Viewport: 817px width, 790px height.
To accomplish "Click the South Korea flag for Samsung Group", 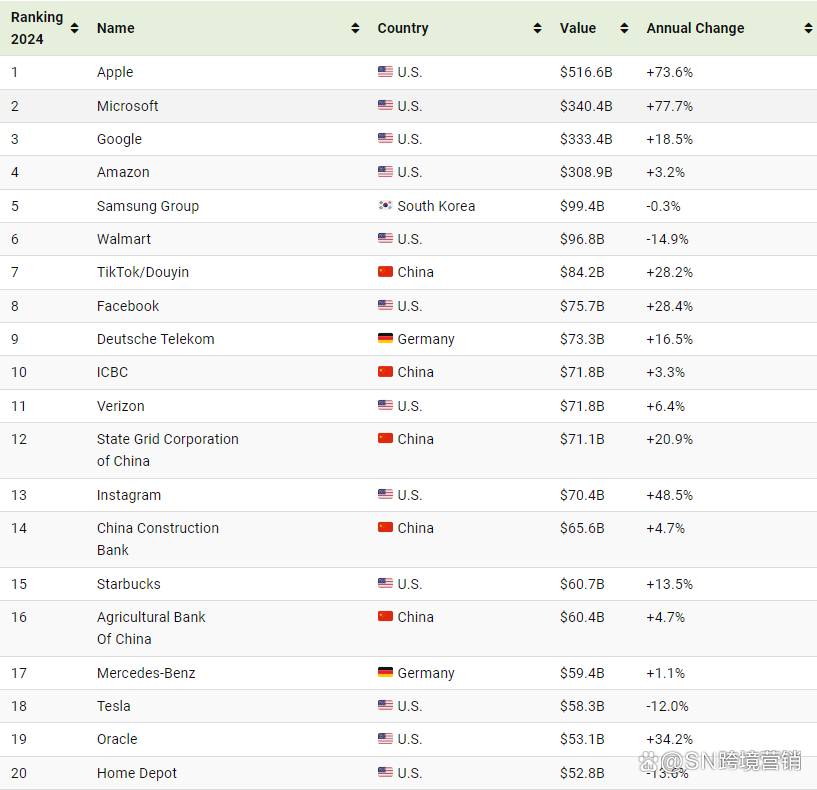I will 386,205.
